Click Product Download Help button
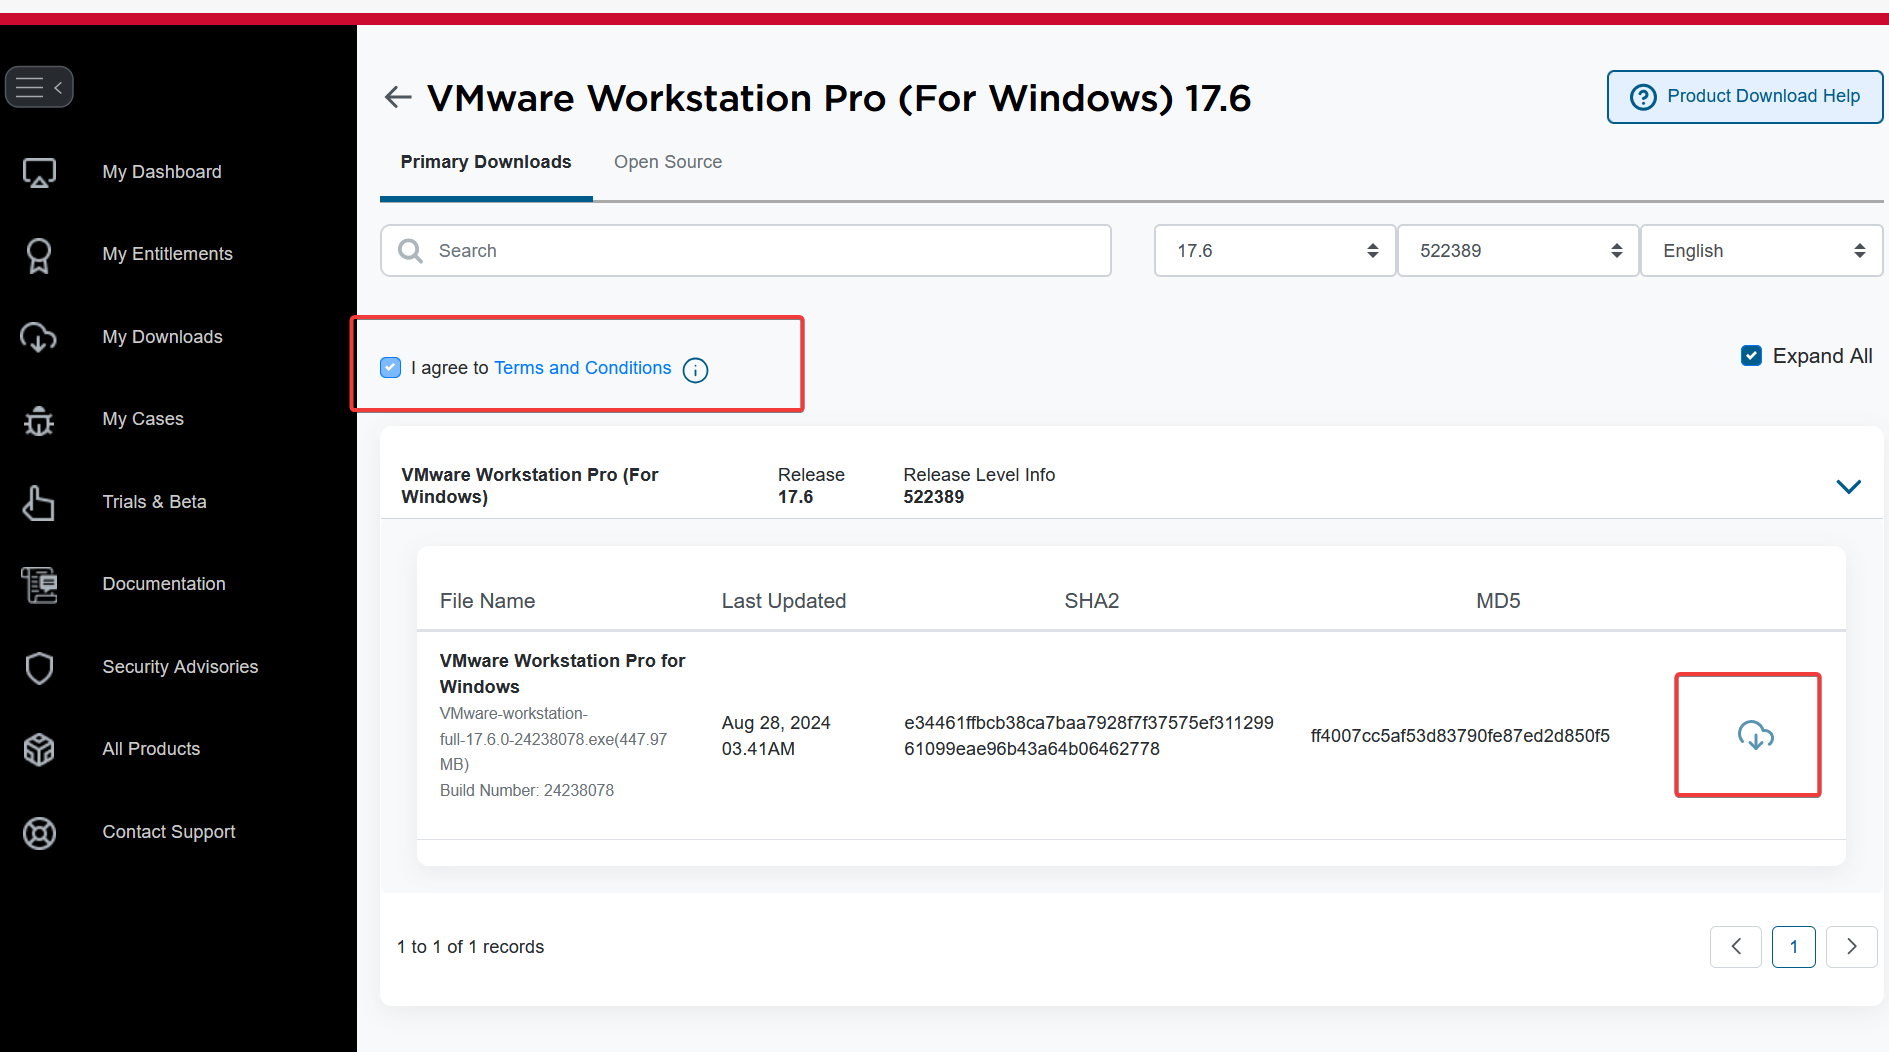Screen dimensions: 1889x1052 1745,97
